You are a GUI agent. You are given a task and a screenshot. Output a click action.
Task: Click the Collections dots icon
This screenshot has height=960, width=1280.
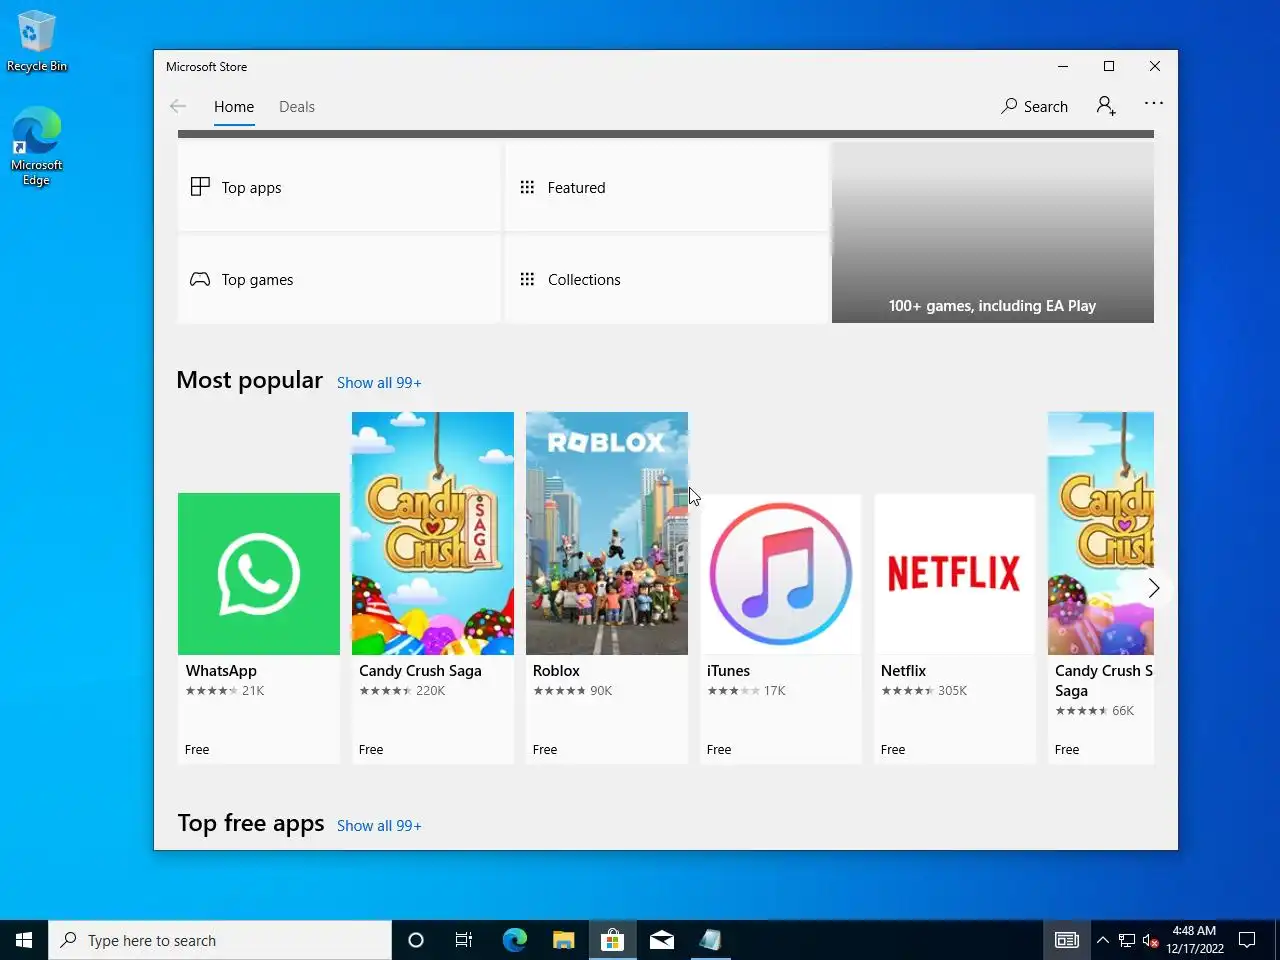(527, 279)
